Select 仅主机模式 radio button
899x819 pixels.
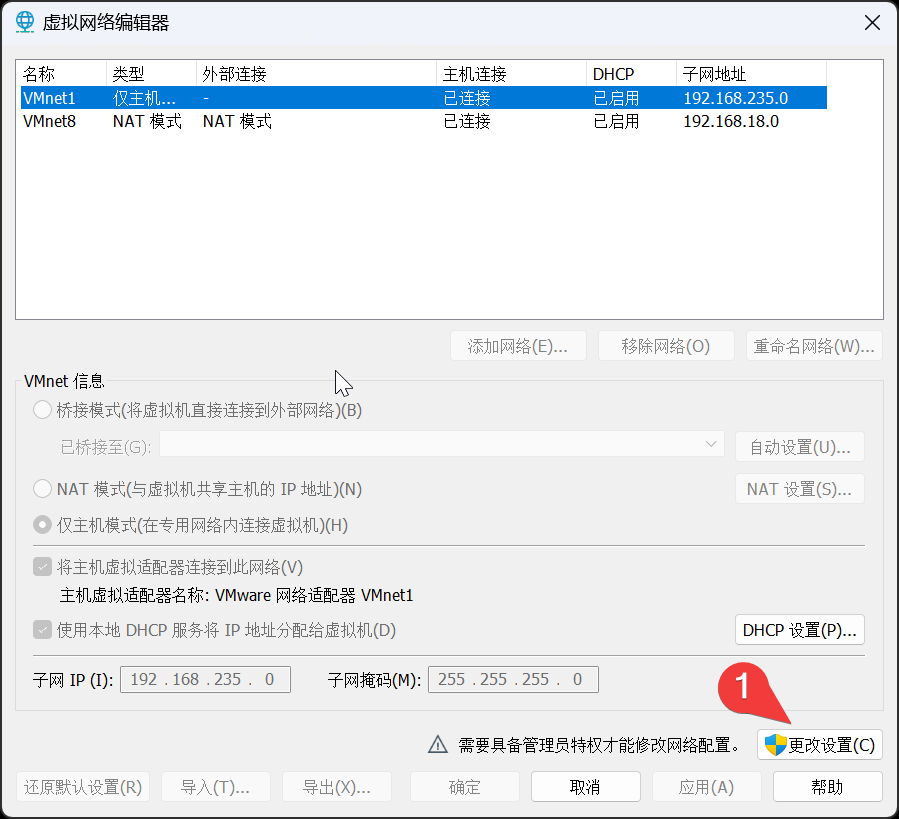(x=42, y=525)
